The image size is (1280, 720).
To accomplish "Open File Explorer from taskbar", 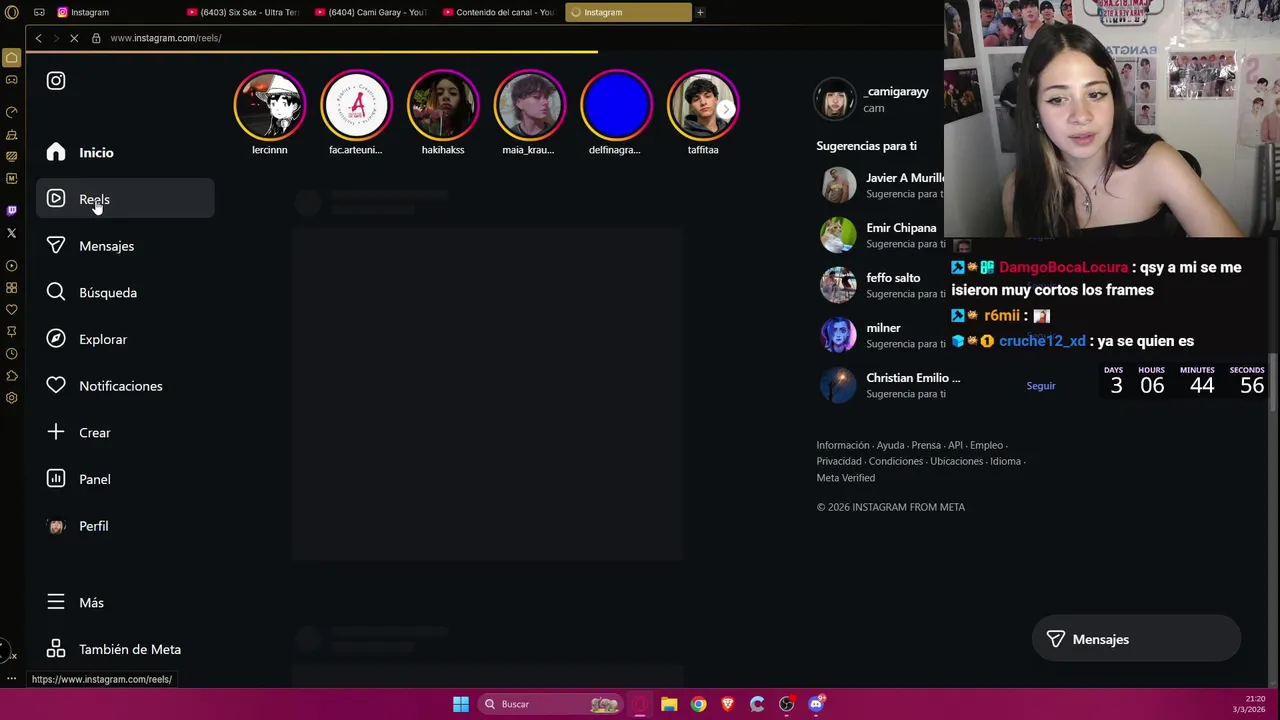I will pyautogui.click(x=669, y=704).
